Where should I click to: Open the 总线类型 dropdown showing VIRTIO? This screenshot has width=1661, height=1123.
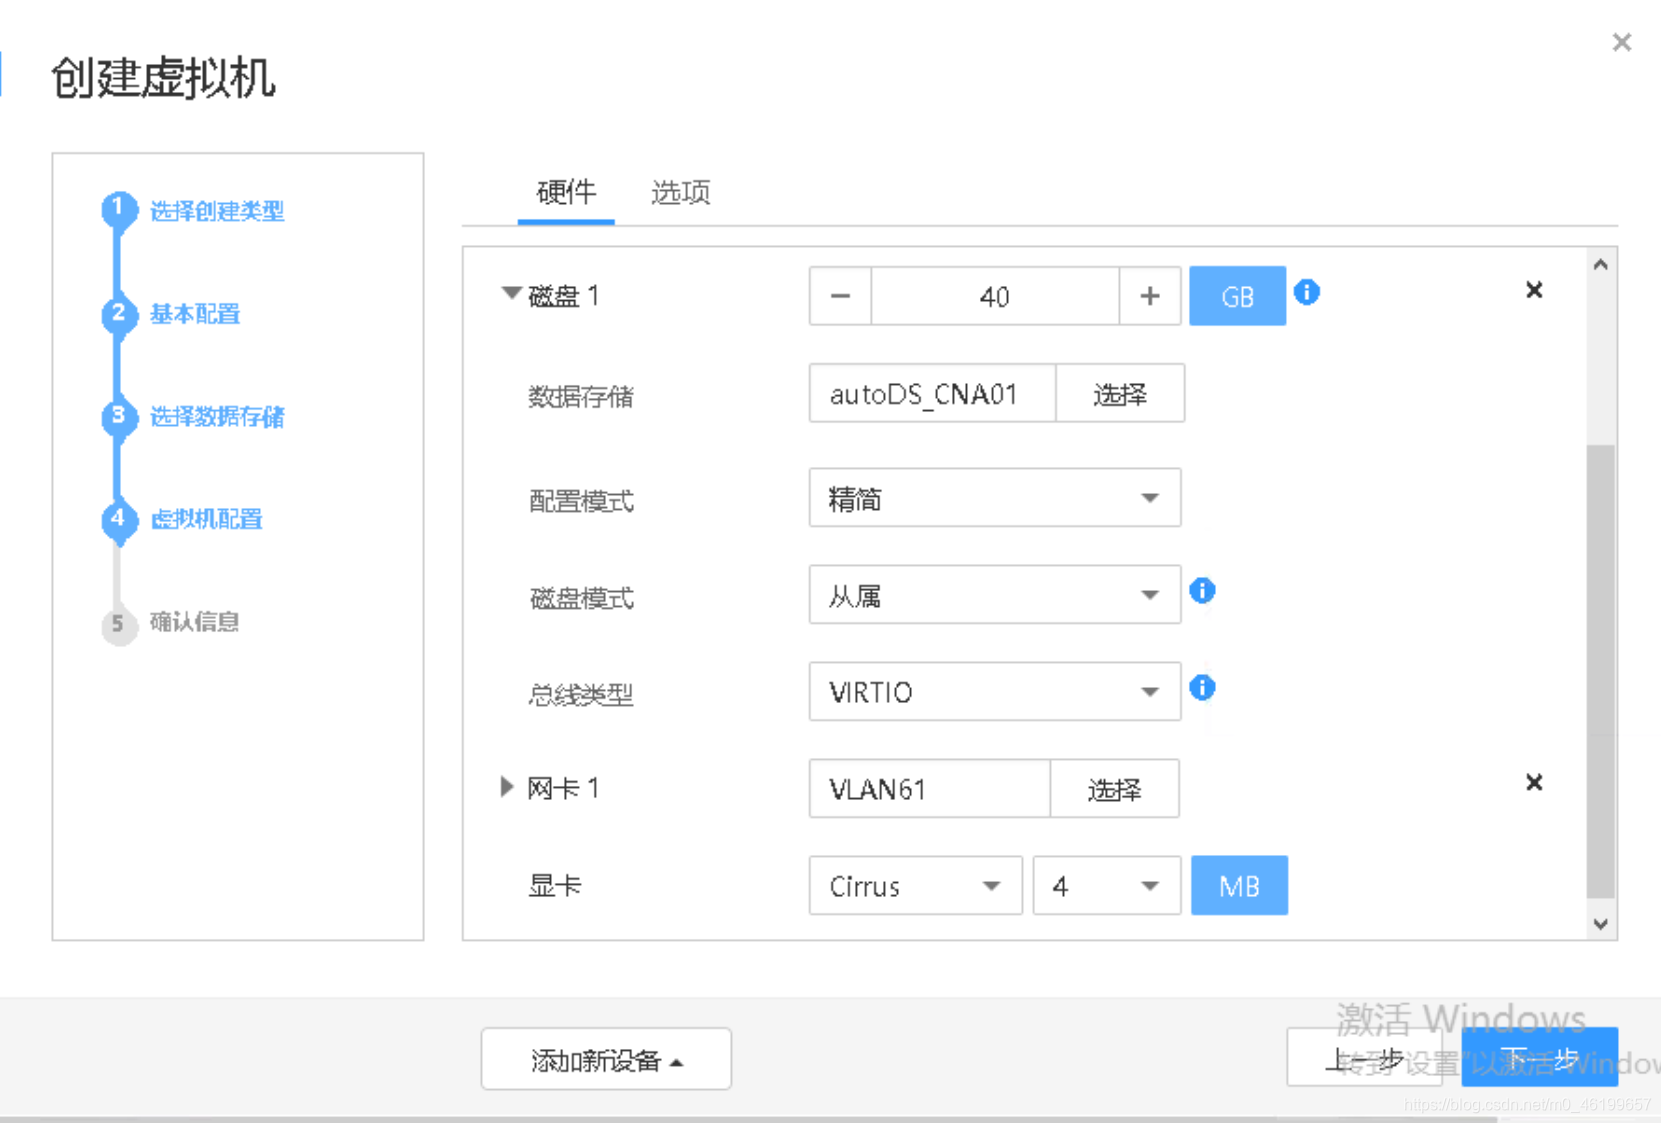(x=995, y=692)
